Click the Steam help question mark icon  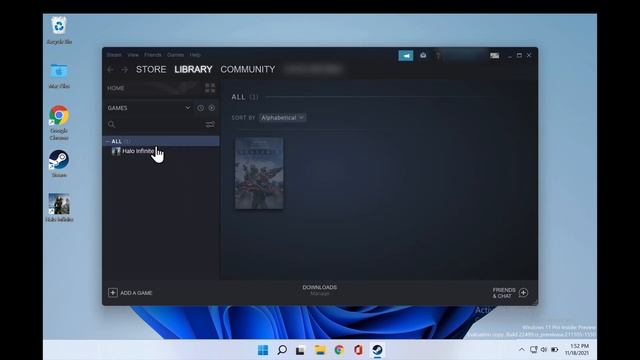point(438,56)
